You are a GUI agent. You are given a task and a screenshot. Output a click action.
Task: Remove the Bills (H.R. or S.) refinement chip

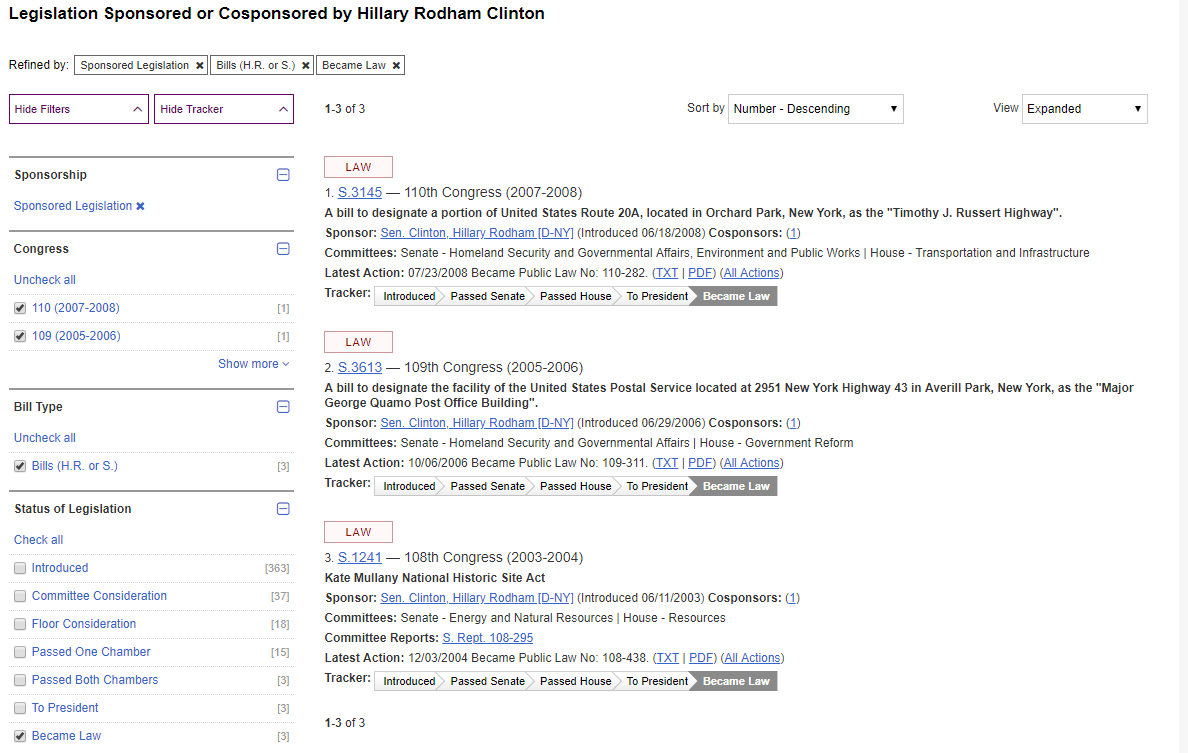[x=305, y=66]
